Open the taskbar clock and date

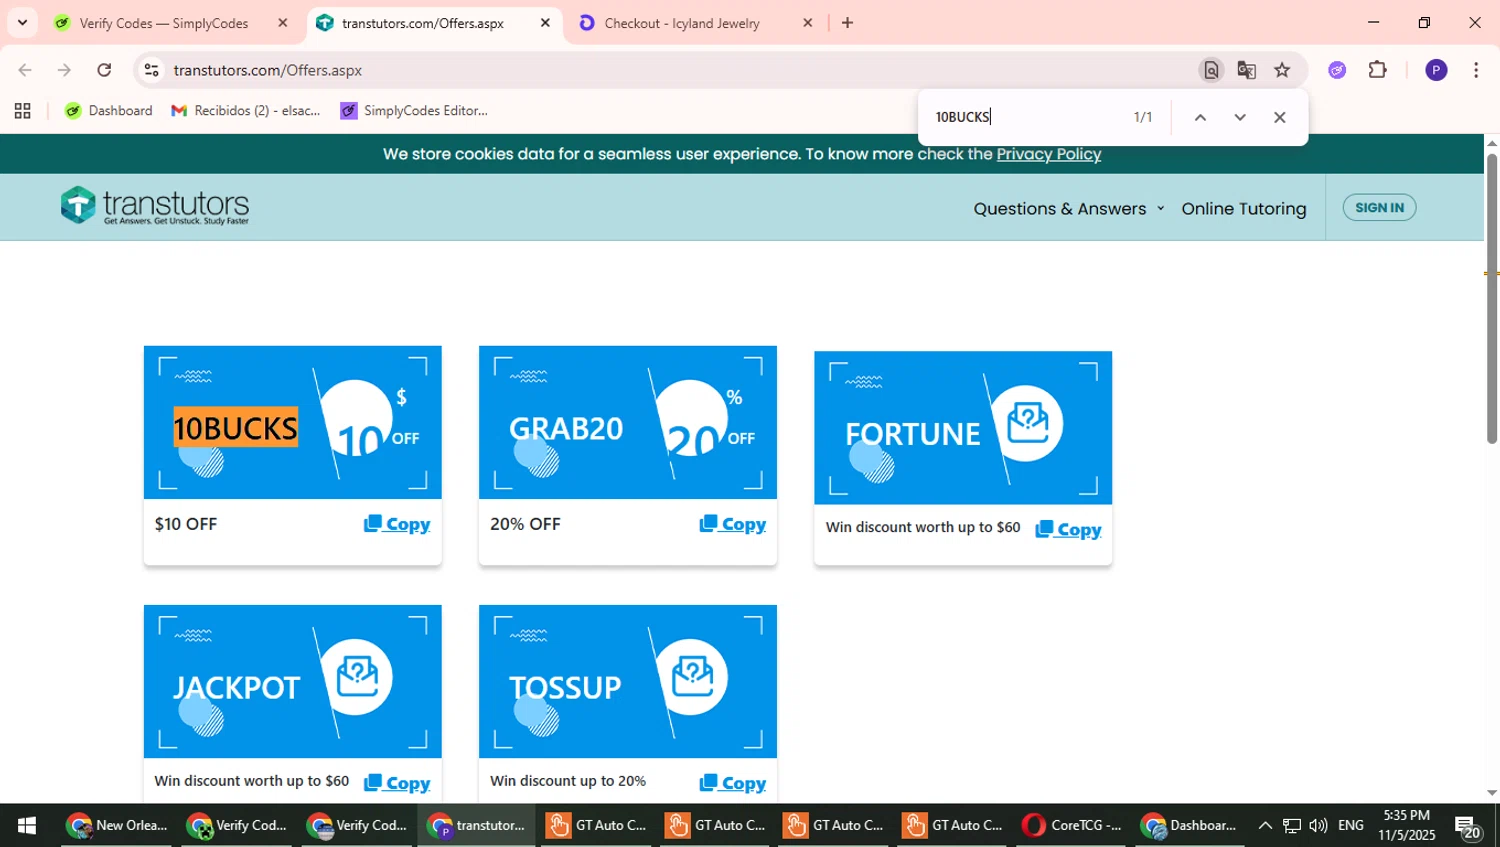click(x=1406, y=826)
